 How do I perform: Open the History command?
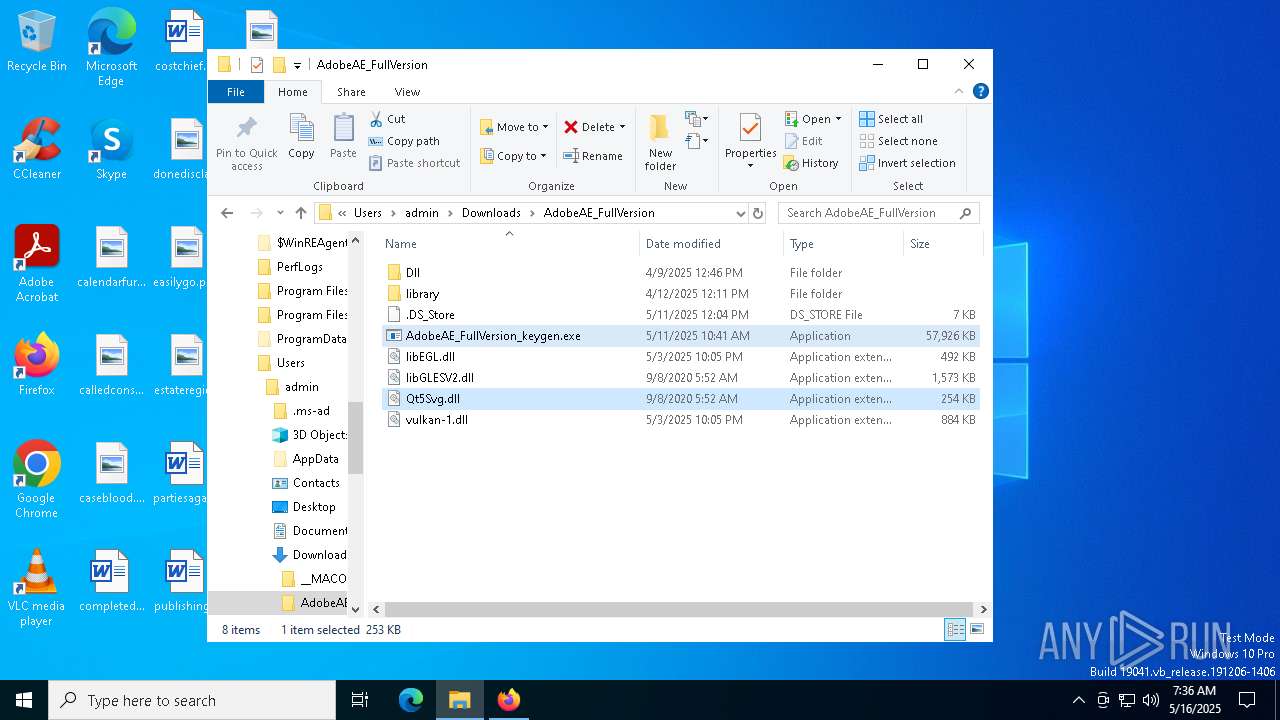coord(811,163)
